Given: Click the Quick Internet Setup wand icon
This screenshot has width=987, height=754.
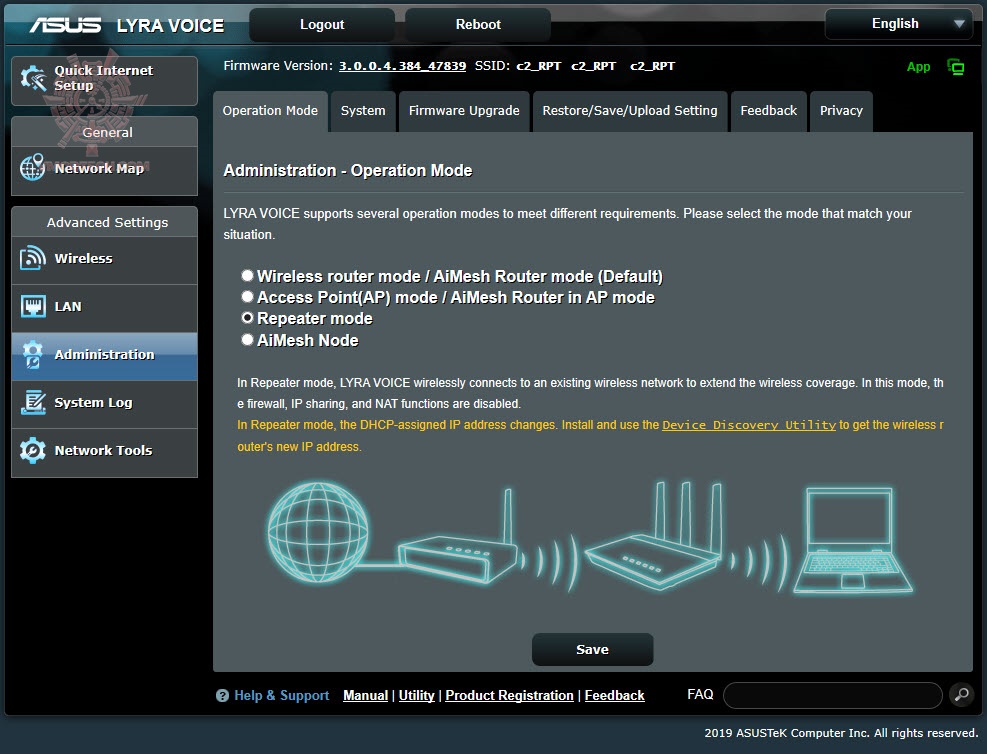Looking at the screenshot, I should tap(33, 78).
